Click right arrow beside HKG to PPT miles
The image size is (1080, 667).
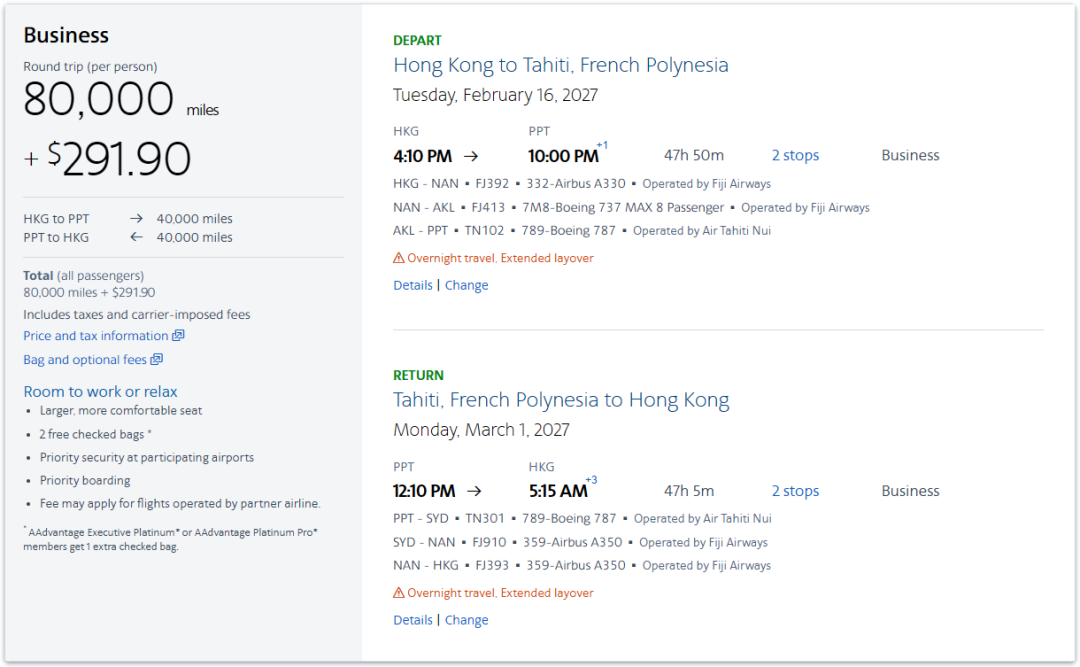click(x=136, y=218)
